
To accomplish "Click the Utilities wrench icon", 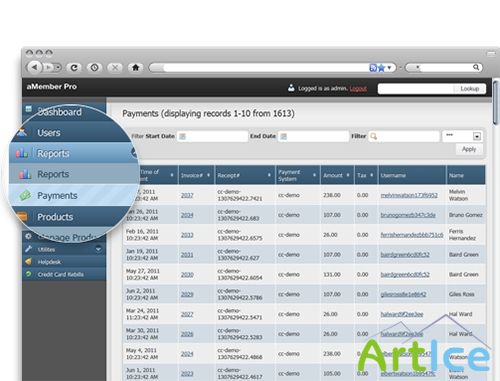I will click(x=29, y=249).
